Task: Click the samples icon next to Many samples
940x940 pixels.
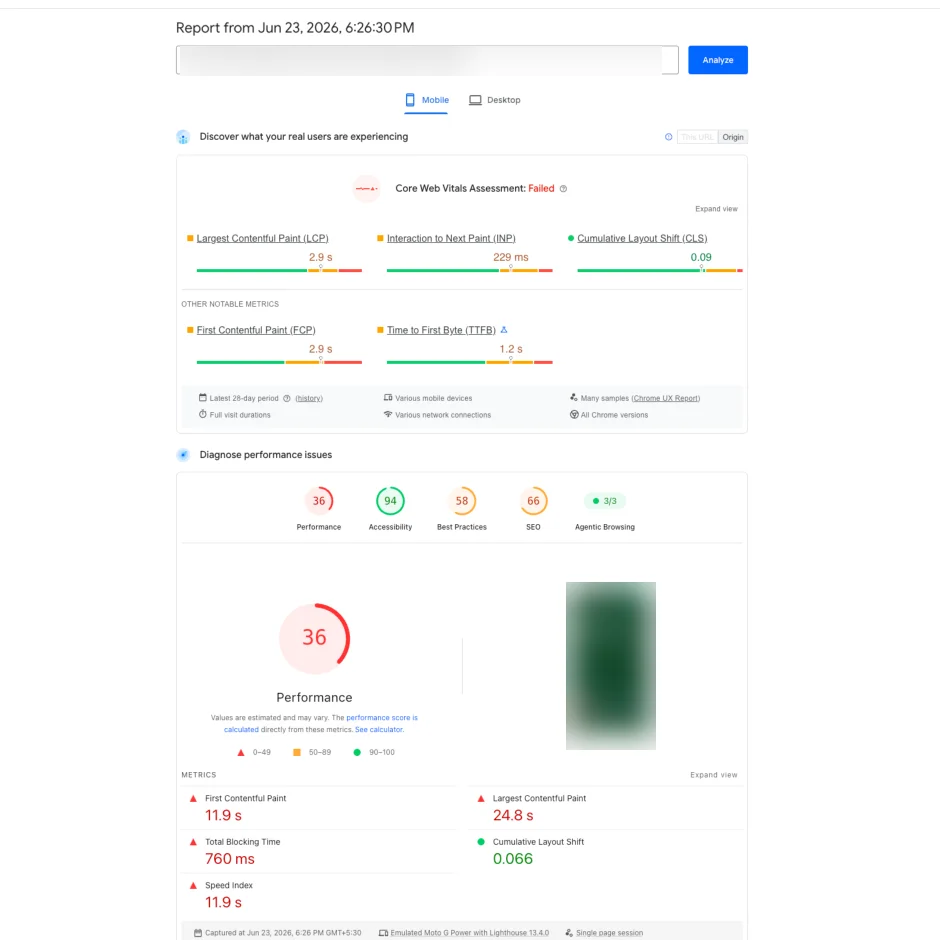Action: 574,397
